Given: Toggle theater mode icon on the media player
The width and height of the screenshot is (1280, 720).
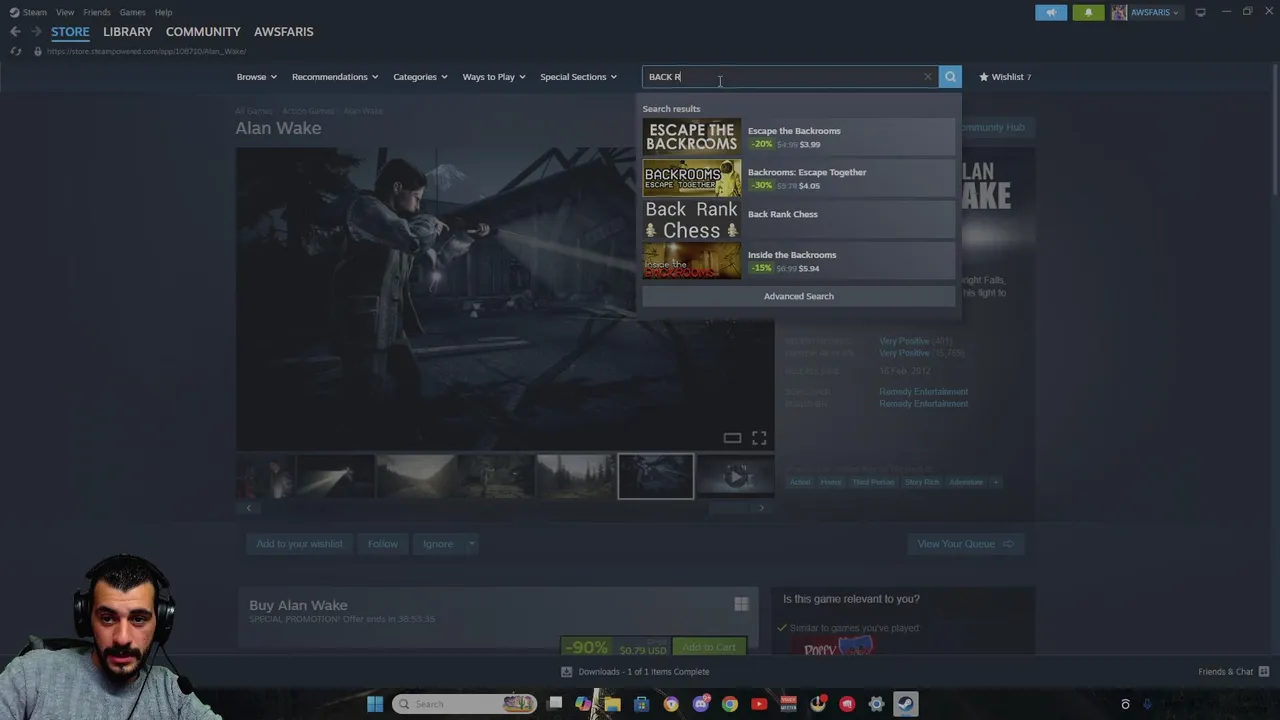Looking at the screenshot, I should [x=732, y=438].
